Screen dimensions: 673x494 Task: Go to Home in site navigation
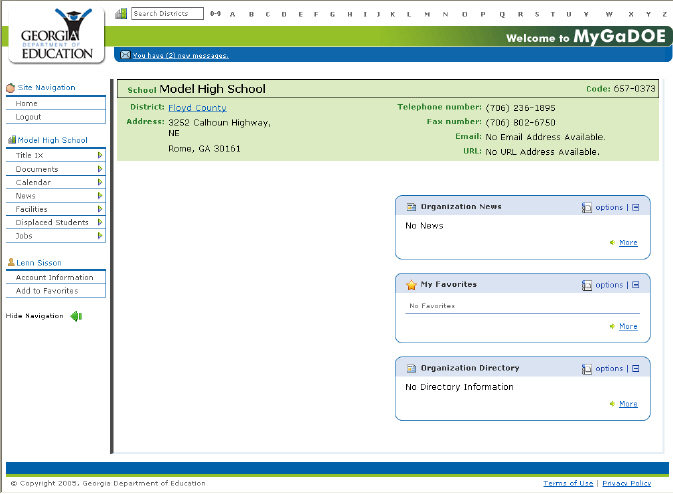click(56, 103)
